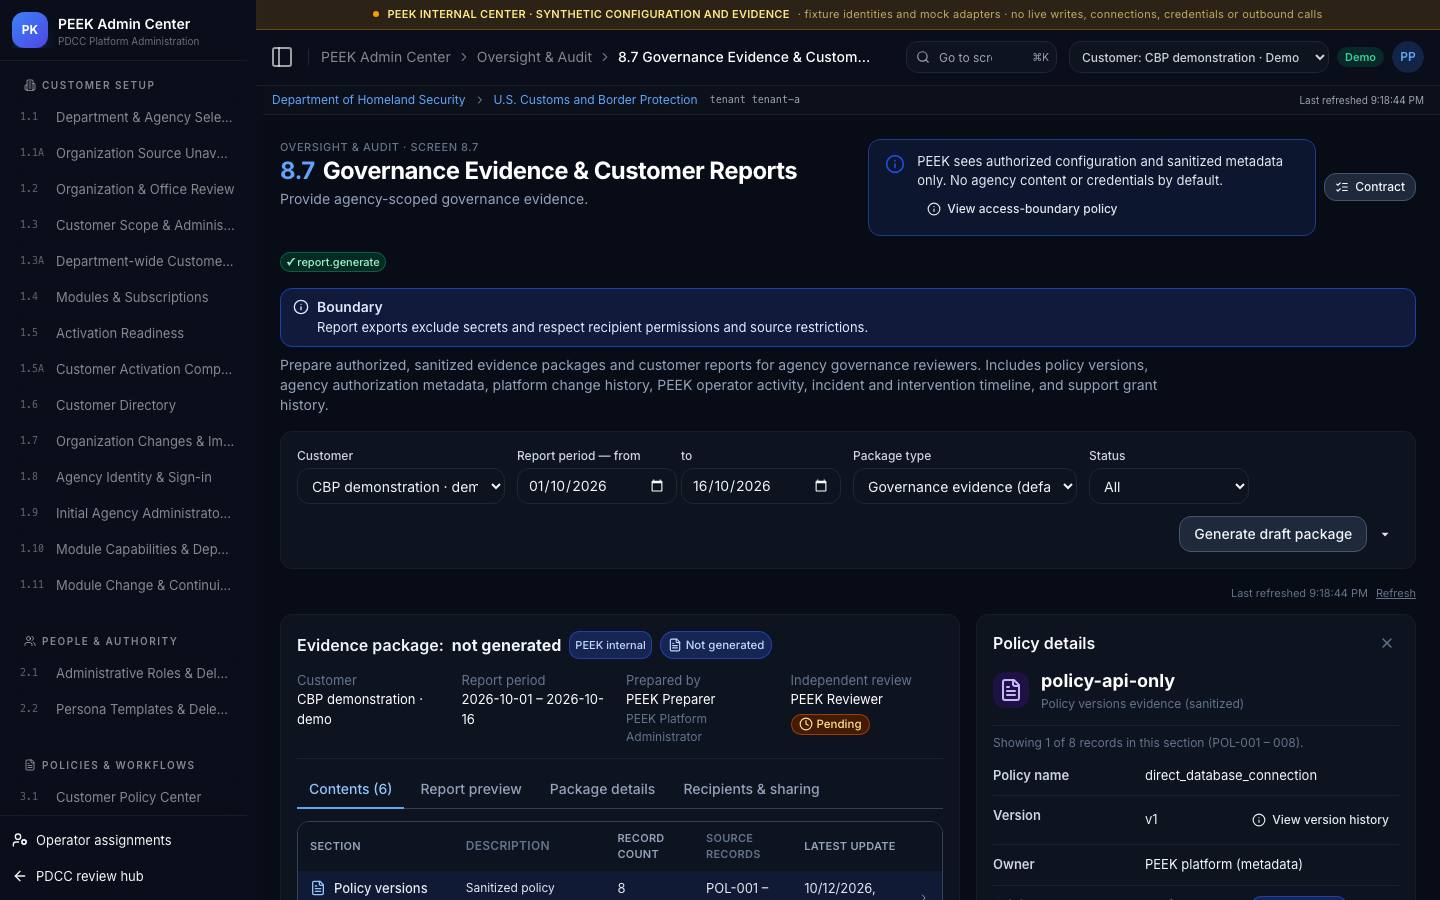The width and height of the screenshot is (1440, 900).
Task: Click Generate draft package button
Action: point(1273,534)
